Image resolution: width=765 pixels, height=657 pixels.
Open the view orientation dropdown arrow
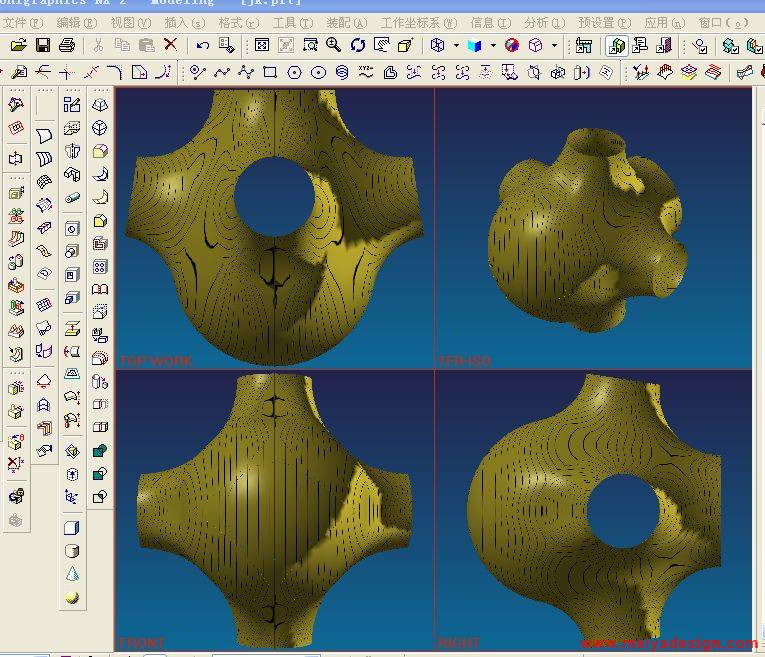coord(456,45)
